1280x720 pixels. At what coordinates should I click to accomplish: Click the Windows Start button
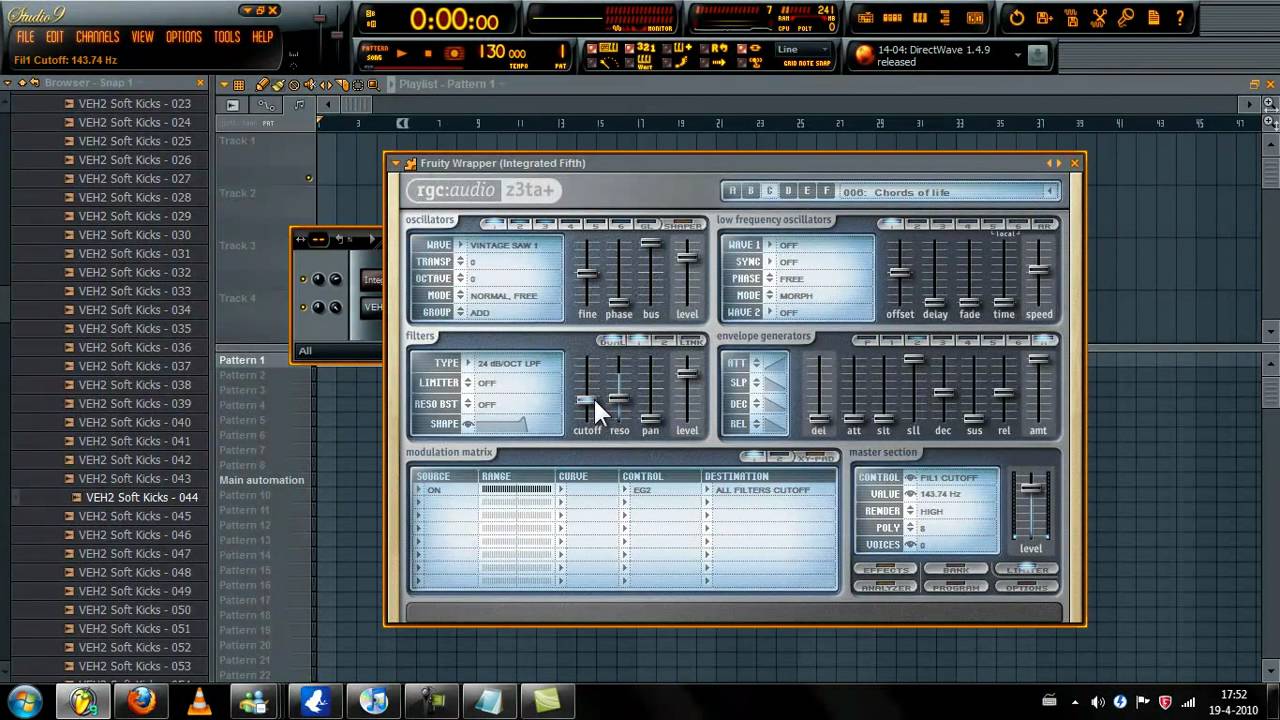click(x=23, y=701)
